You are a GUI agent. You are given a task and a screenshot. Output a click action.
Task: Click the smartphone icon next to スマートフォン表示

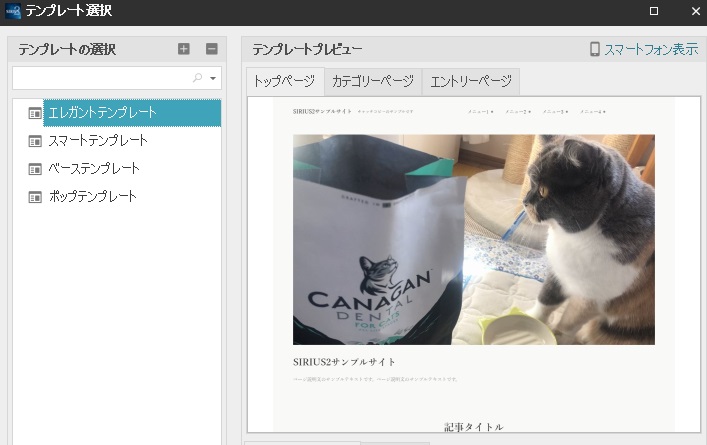[x=595, y=49]
